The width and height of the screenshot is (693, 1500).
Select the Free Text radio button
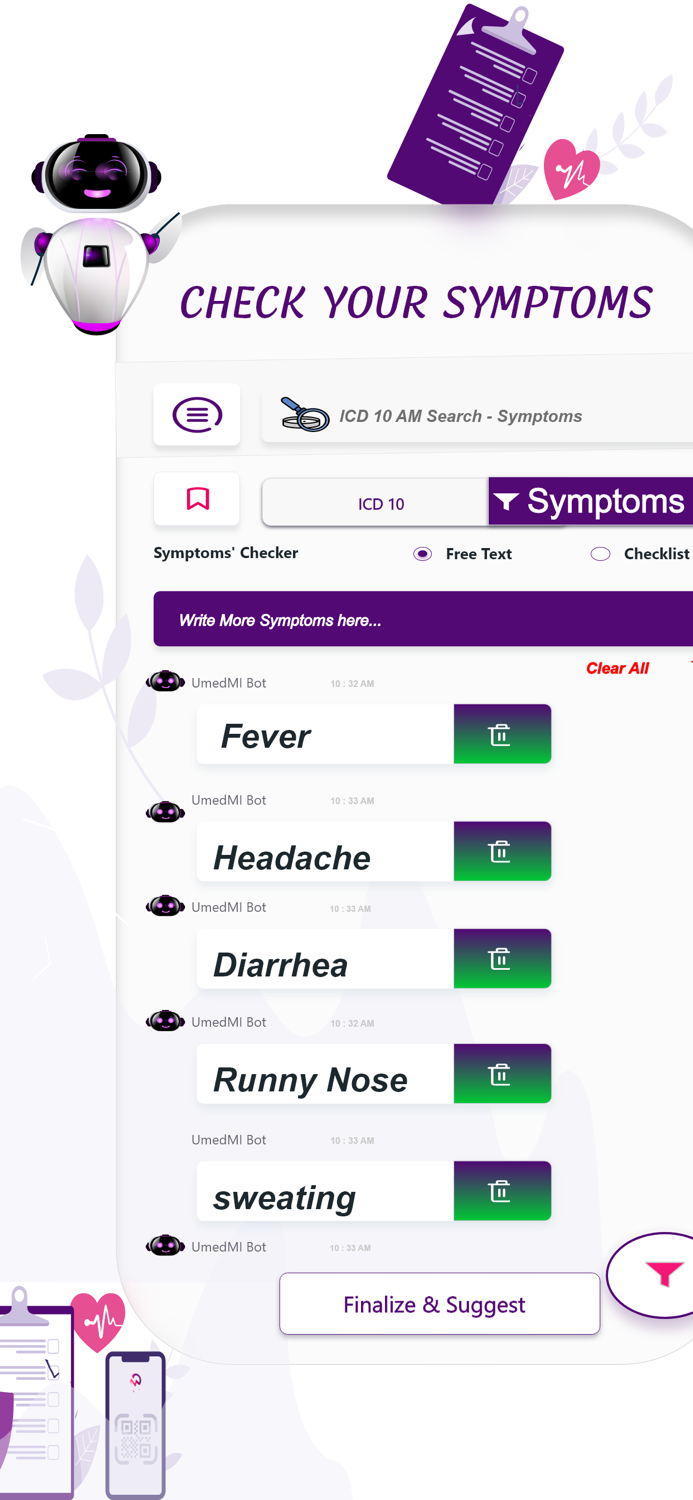422,553
